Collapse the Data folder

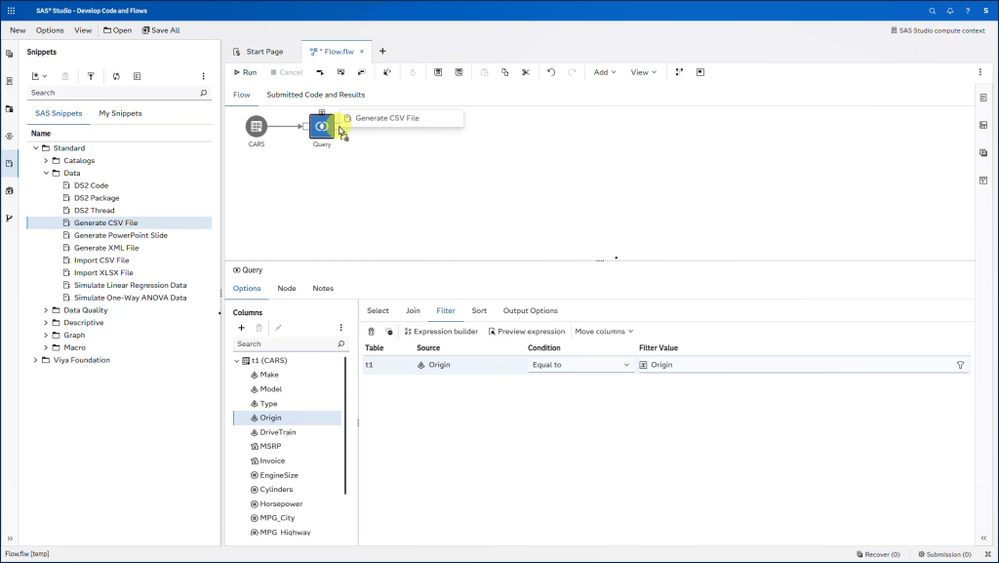pyautogui.click(x=46, y=173)
